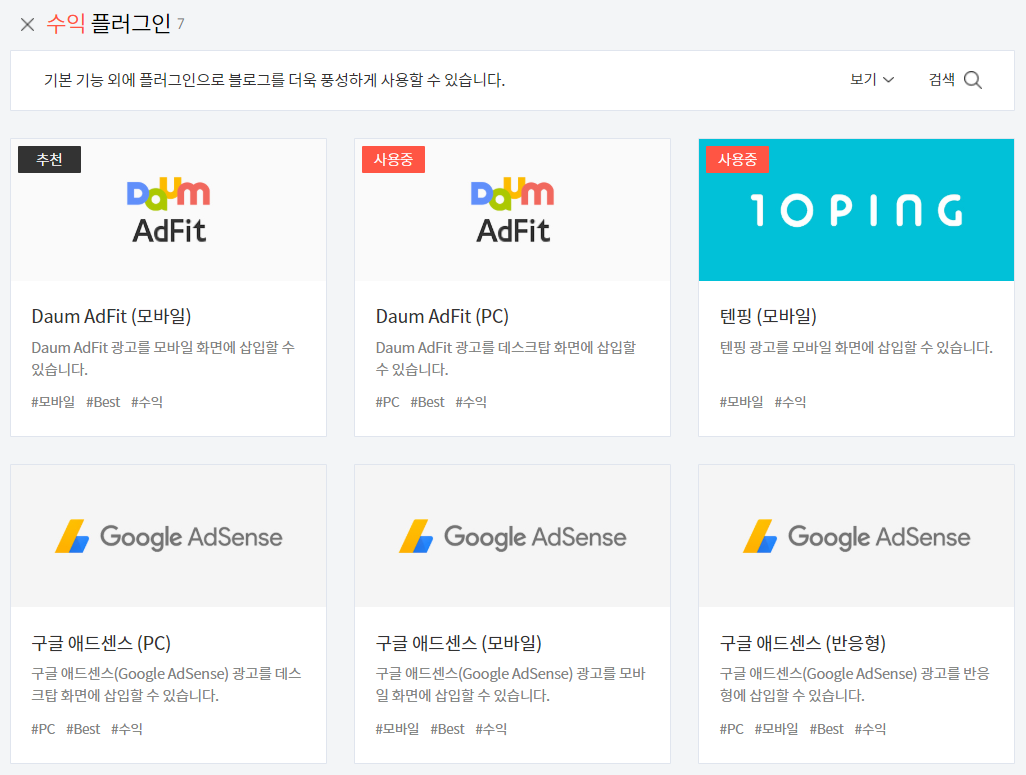Click the plugin intro sentence in top bar
This screenshot has width=1026, height=775.
coord(274,80)
